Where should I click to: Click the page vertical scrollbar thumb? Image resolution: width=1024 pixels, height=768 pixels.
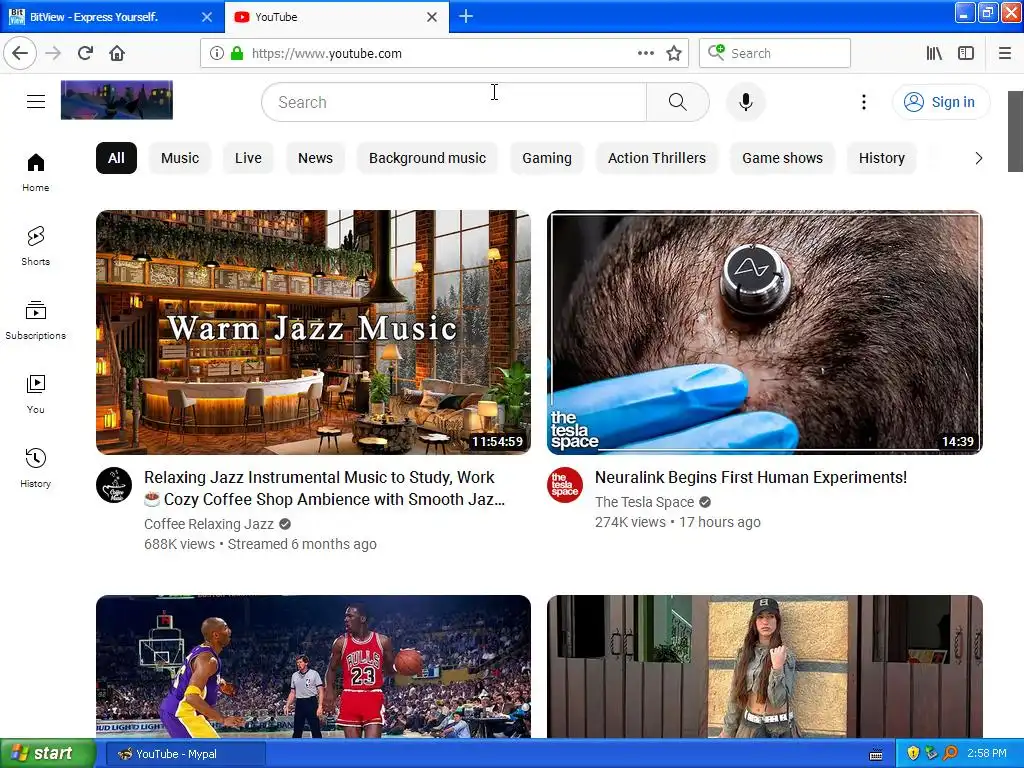pos(1015,131)
